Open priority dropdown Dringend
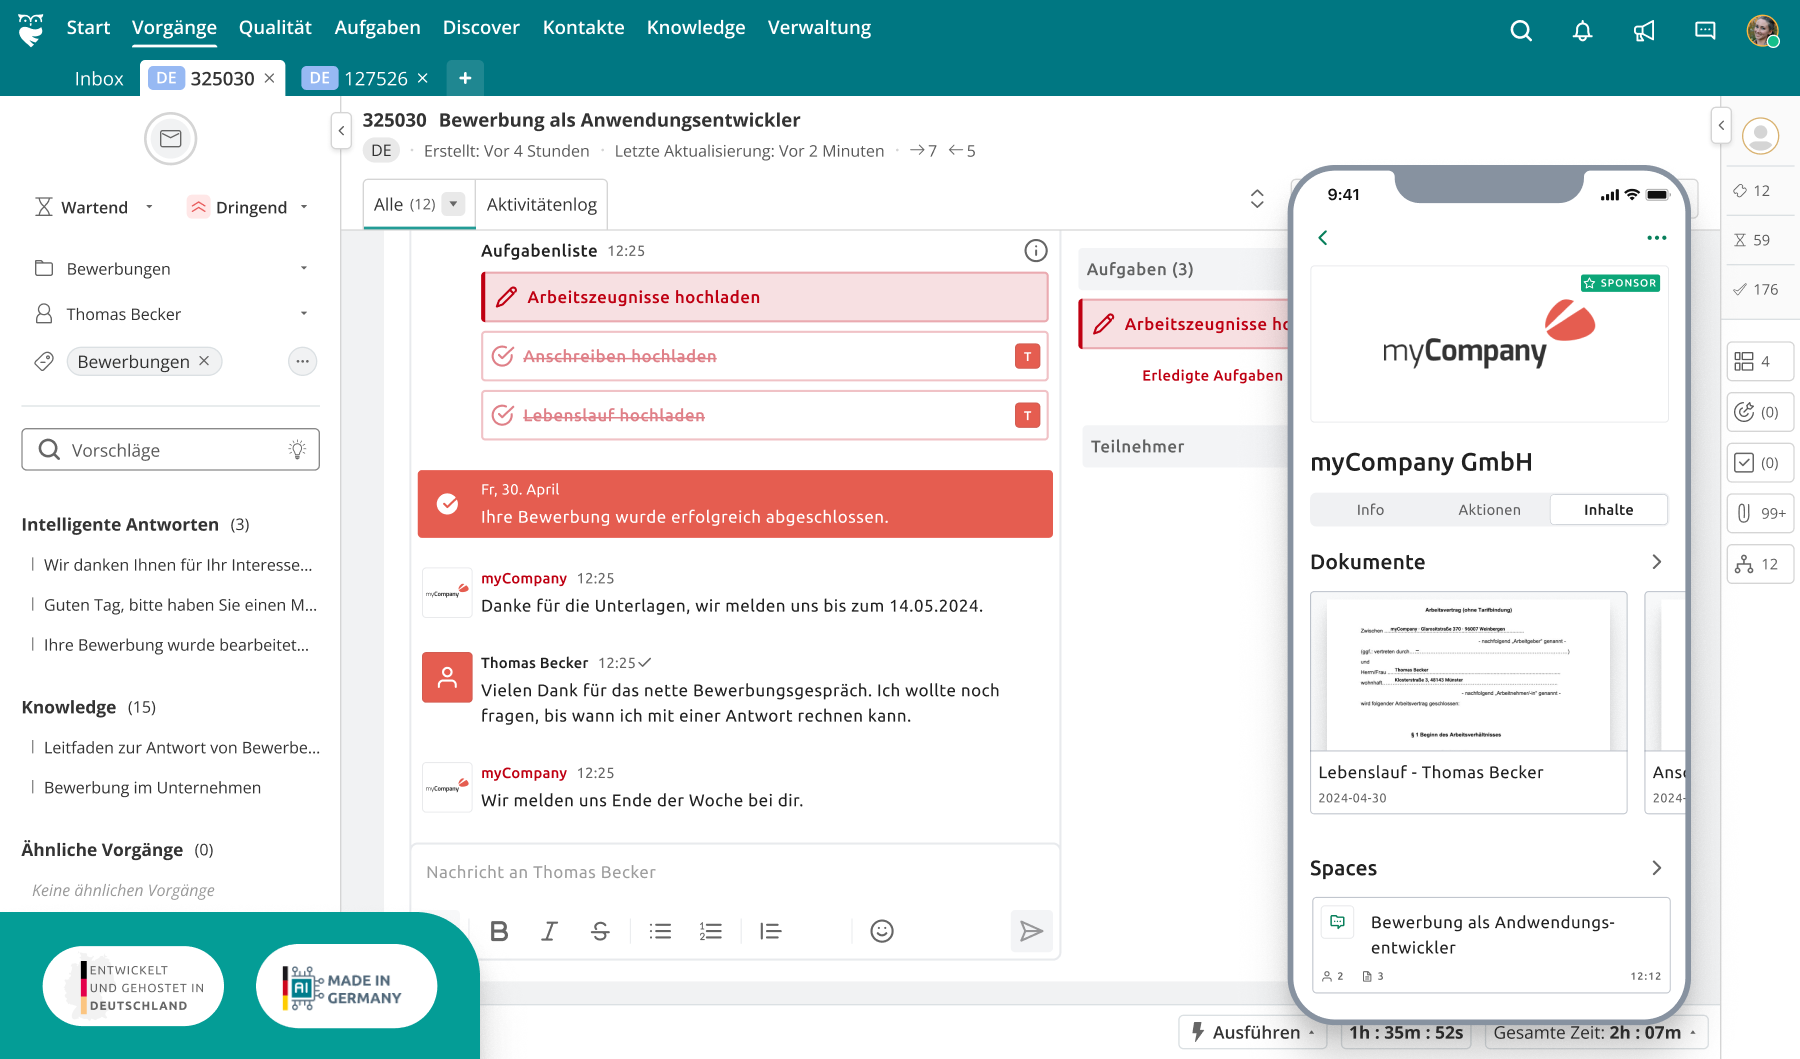 [x=248, y=207]
